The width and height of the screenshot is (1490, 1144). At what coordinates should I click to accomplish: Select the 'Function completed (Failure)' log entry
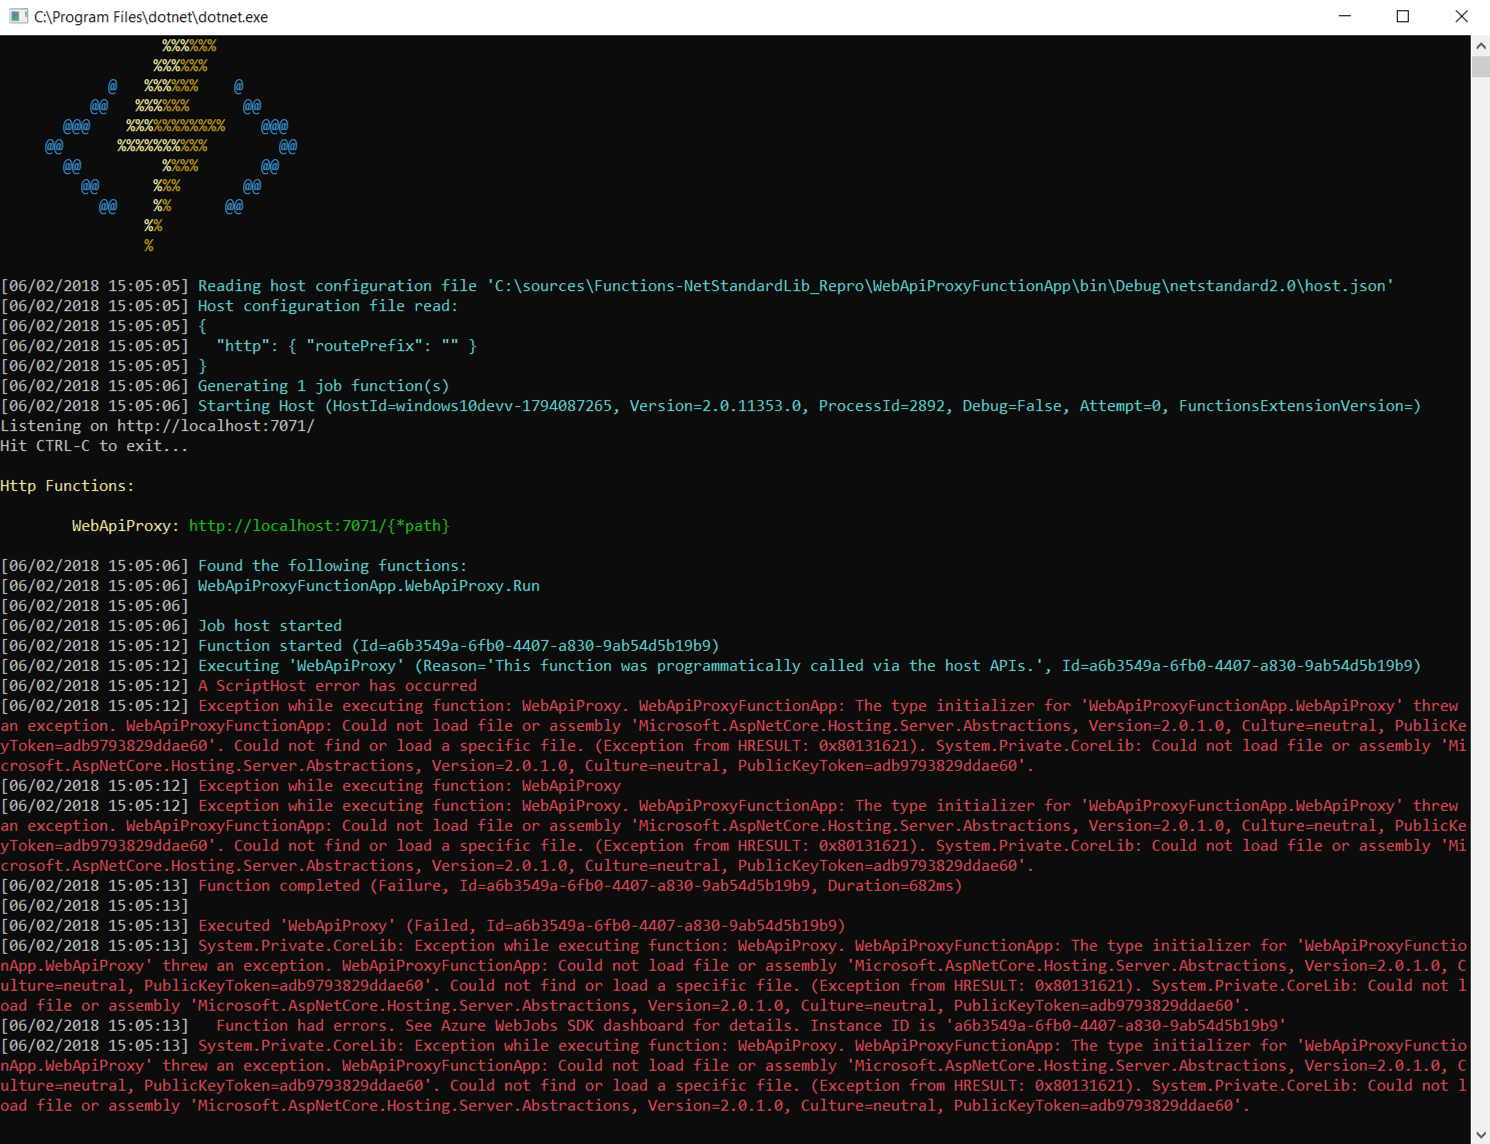tap(580, 885)
